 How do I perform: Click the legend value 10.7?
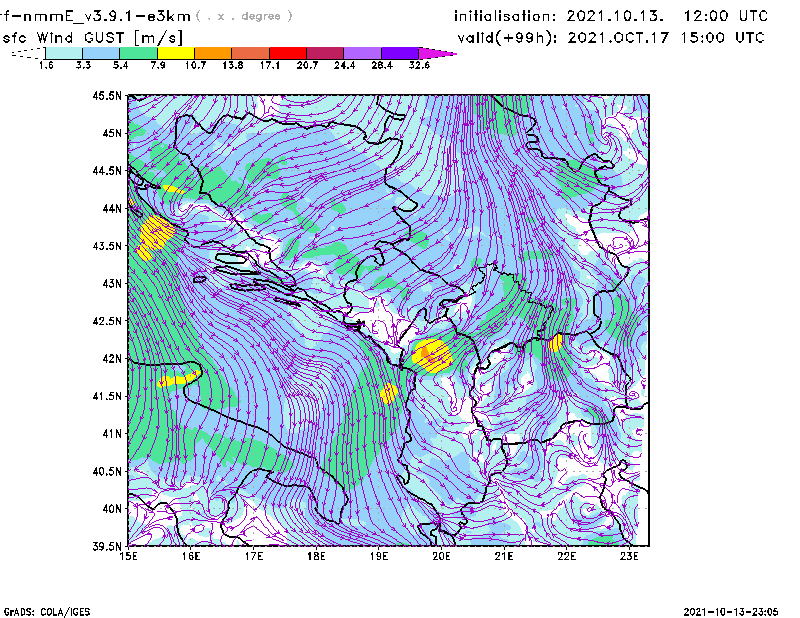195,65
